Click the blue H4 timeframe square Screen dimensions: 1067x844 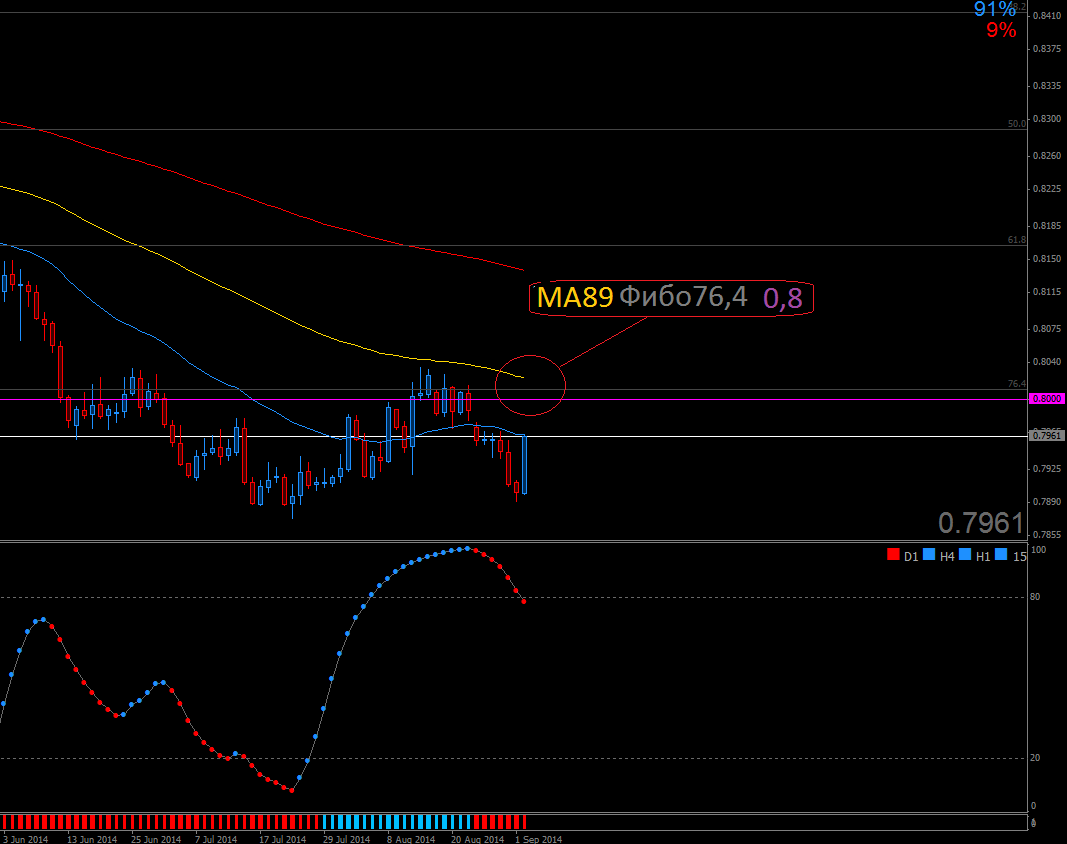tap(929, 555)
